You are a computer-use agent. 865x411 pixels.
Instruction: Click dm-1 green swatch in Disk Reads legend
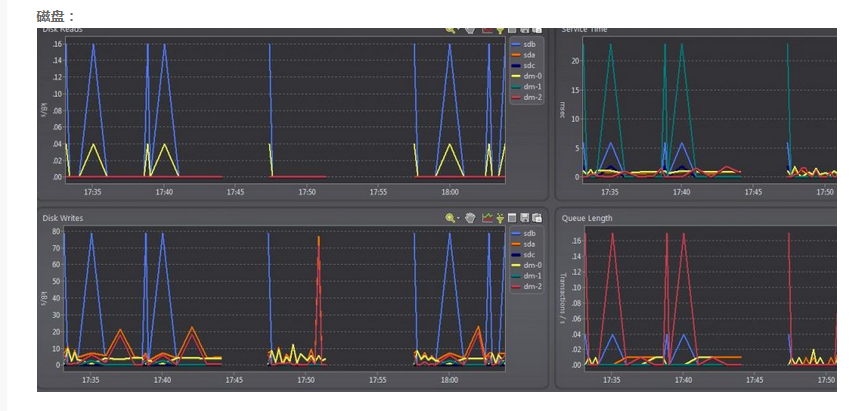click(x=517, y=87)
